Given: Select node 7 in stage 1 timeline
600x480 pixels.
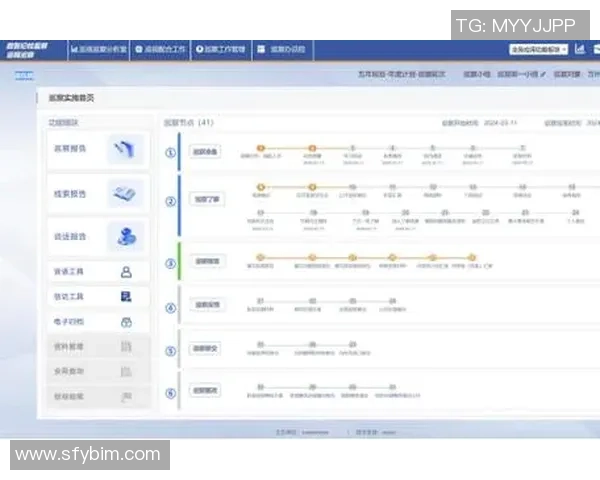Looking at the screenshot, I should [x=522, y=148].
